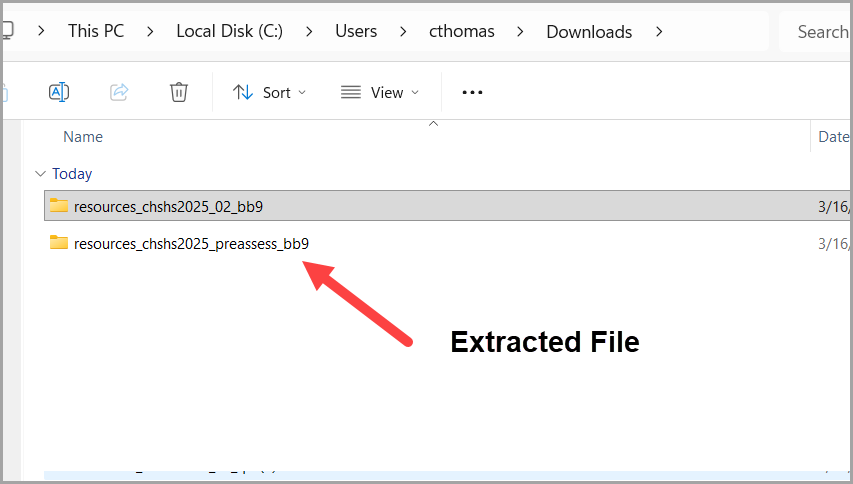Click the resources_chshs2025_02_bb9 folder icon
The image size is (853, 484).
point(59,206)
